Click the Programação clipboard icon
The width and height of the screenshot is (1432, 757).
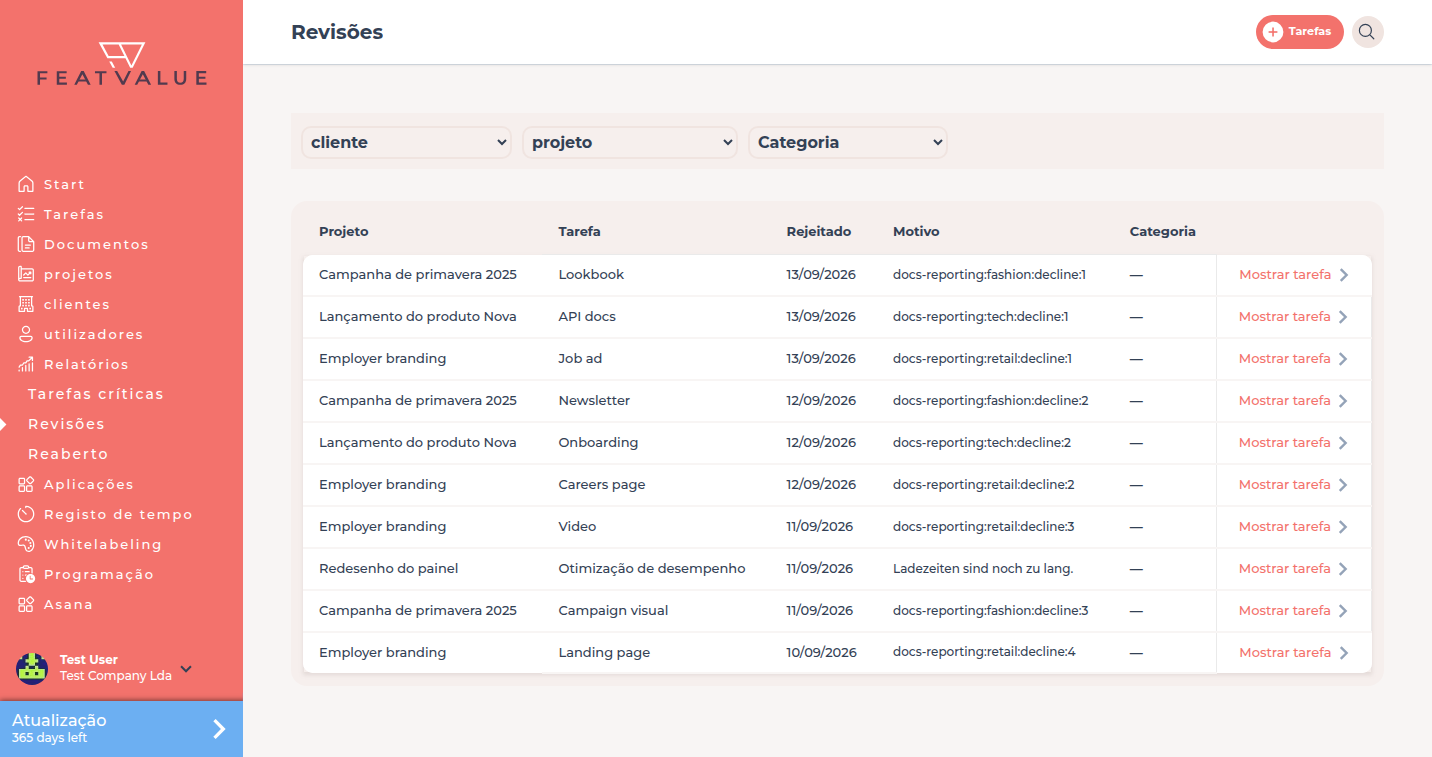click(x=26, y=574)
